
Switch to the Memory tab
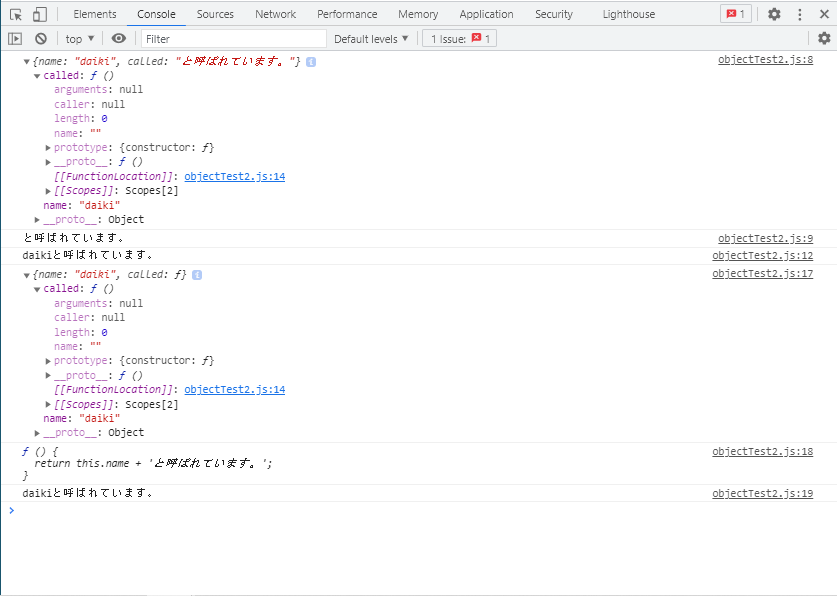418,14
